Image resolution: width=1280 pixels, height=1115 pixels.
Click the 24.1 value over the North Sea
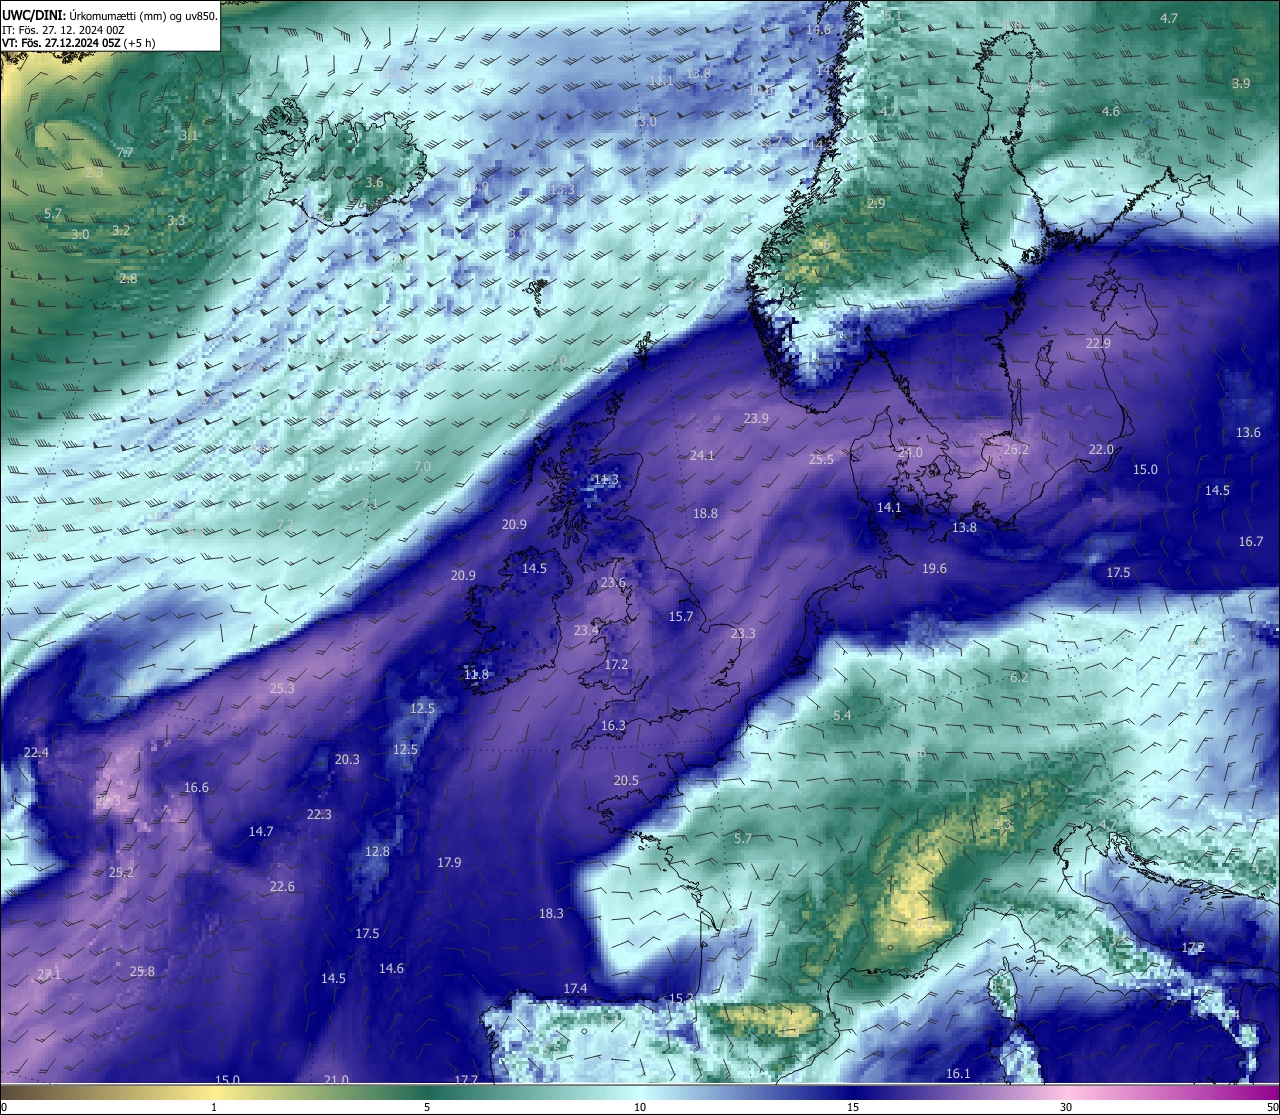pos(702,456)
